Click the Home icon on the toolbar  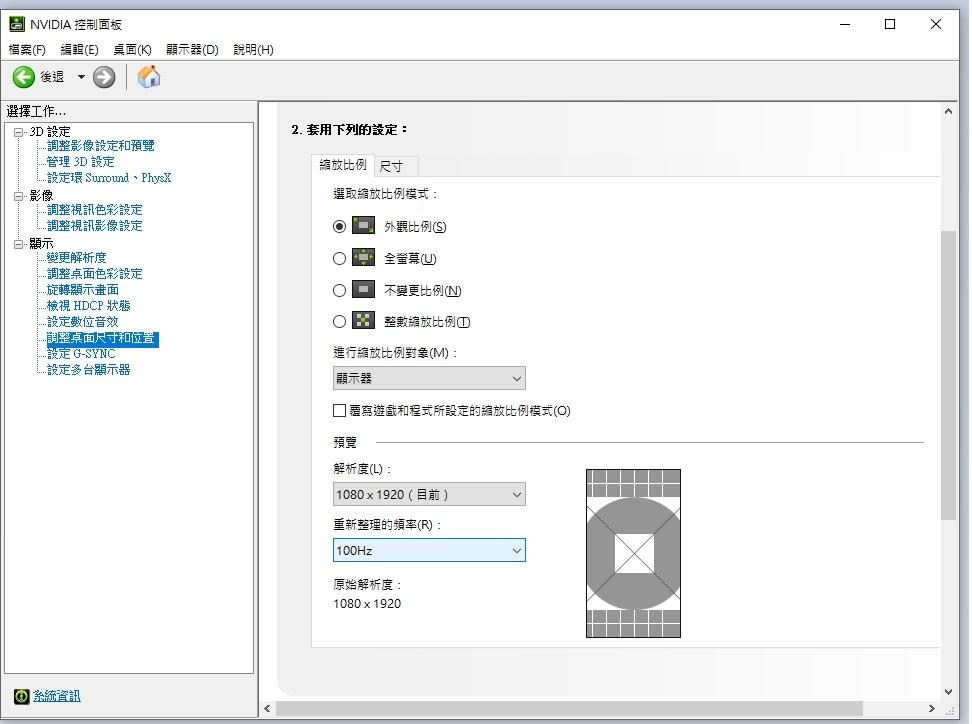149,76
